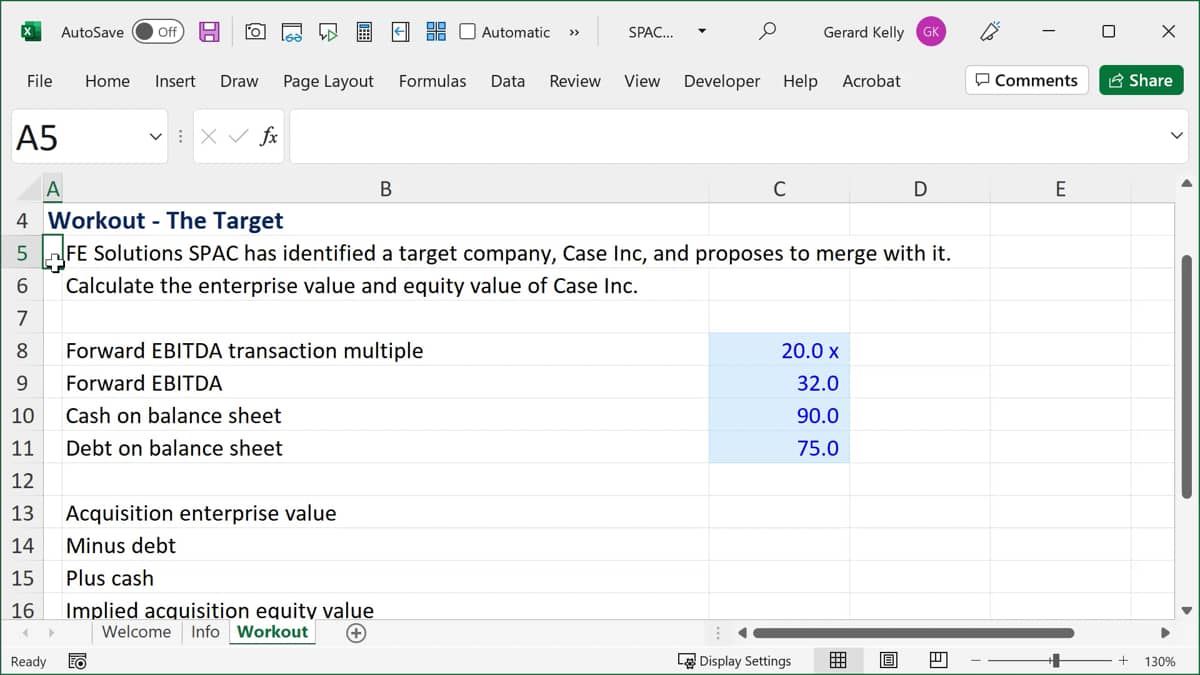Add a new sheet with plus icon
This screenshot has width=1200, height=675.
(x=356, y=633)
